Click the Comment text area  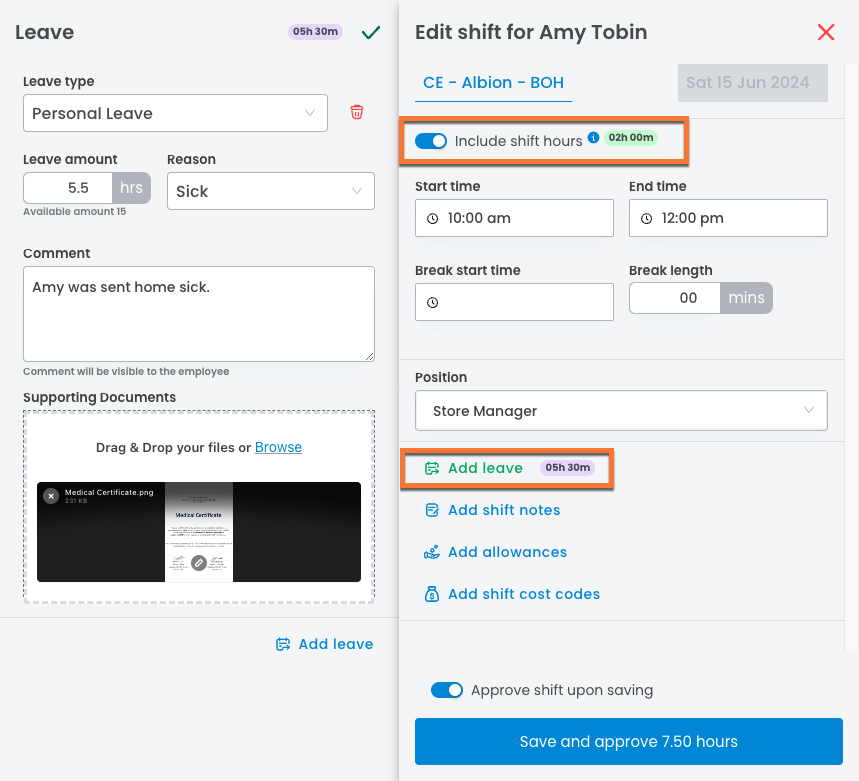(x=199, y=313)
